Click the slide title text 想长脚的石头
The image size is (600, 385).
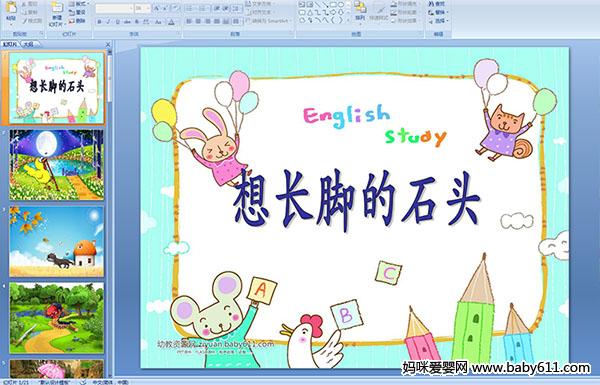[x=357, y=201]
